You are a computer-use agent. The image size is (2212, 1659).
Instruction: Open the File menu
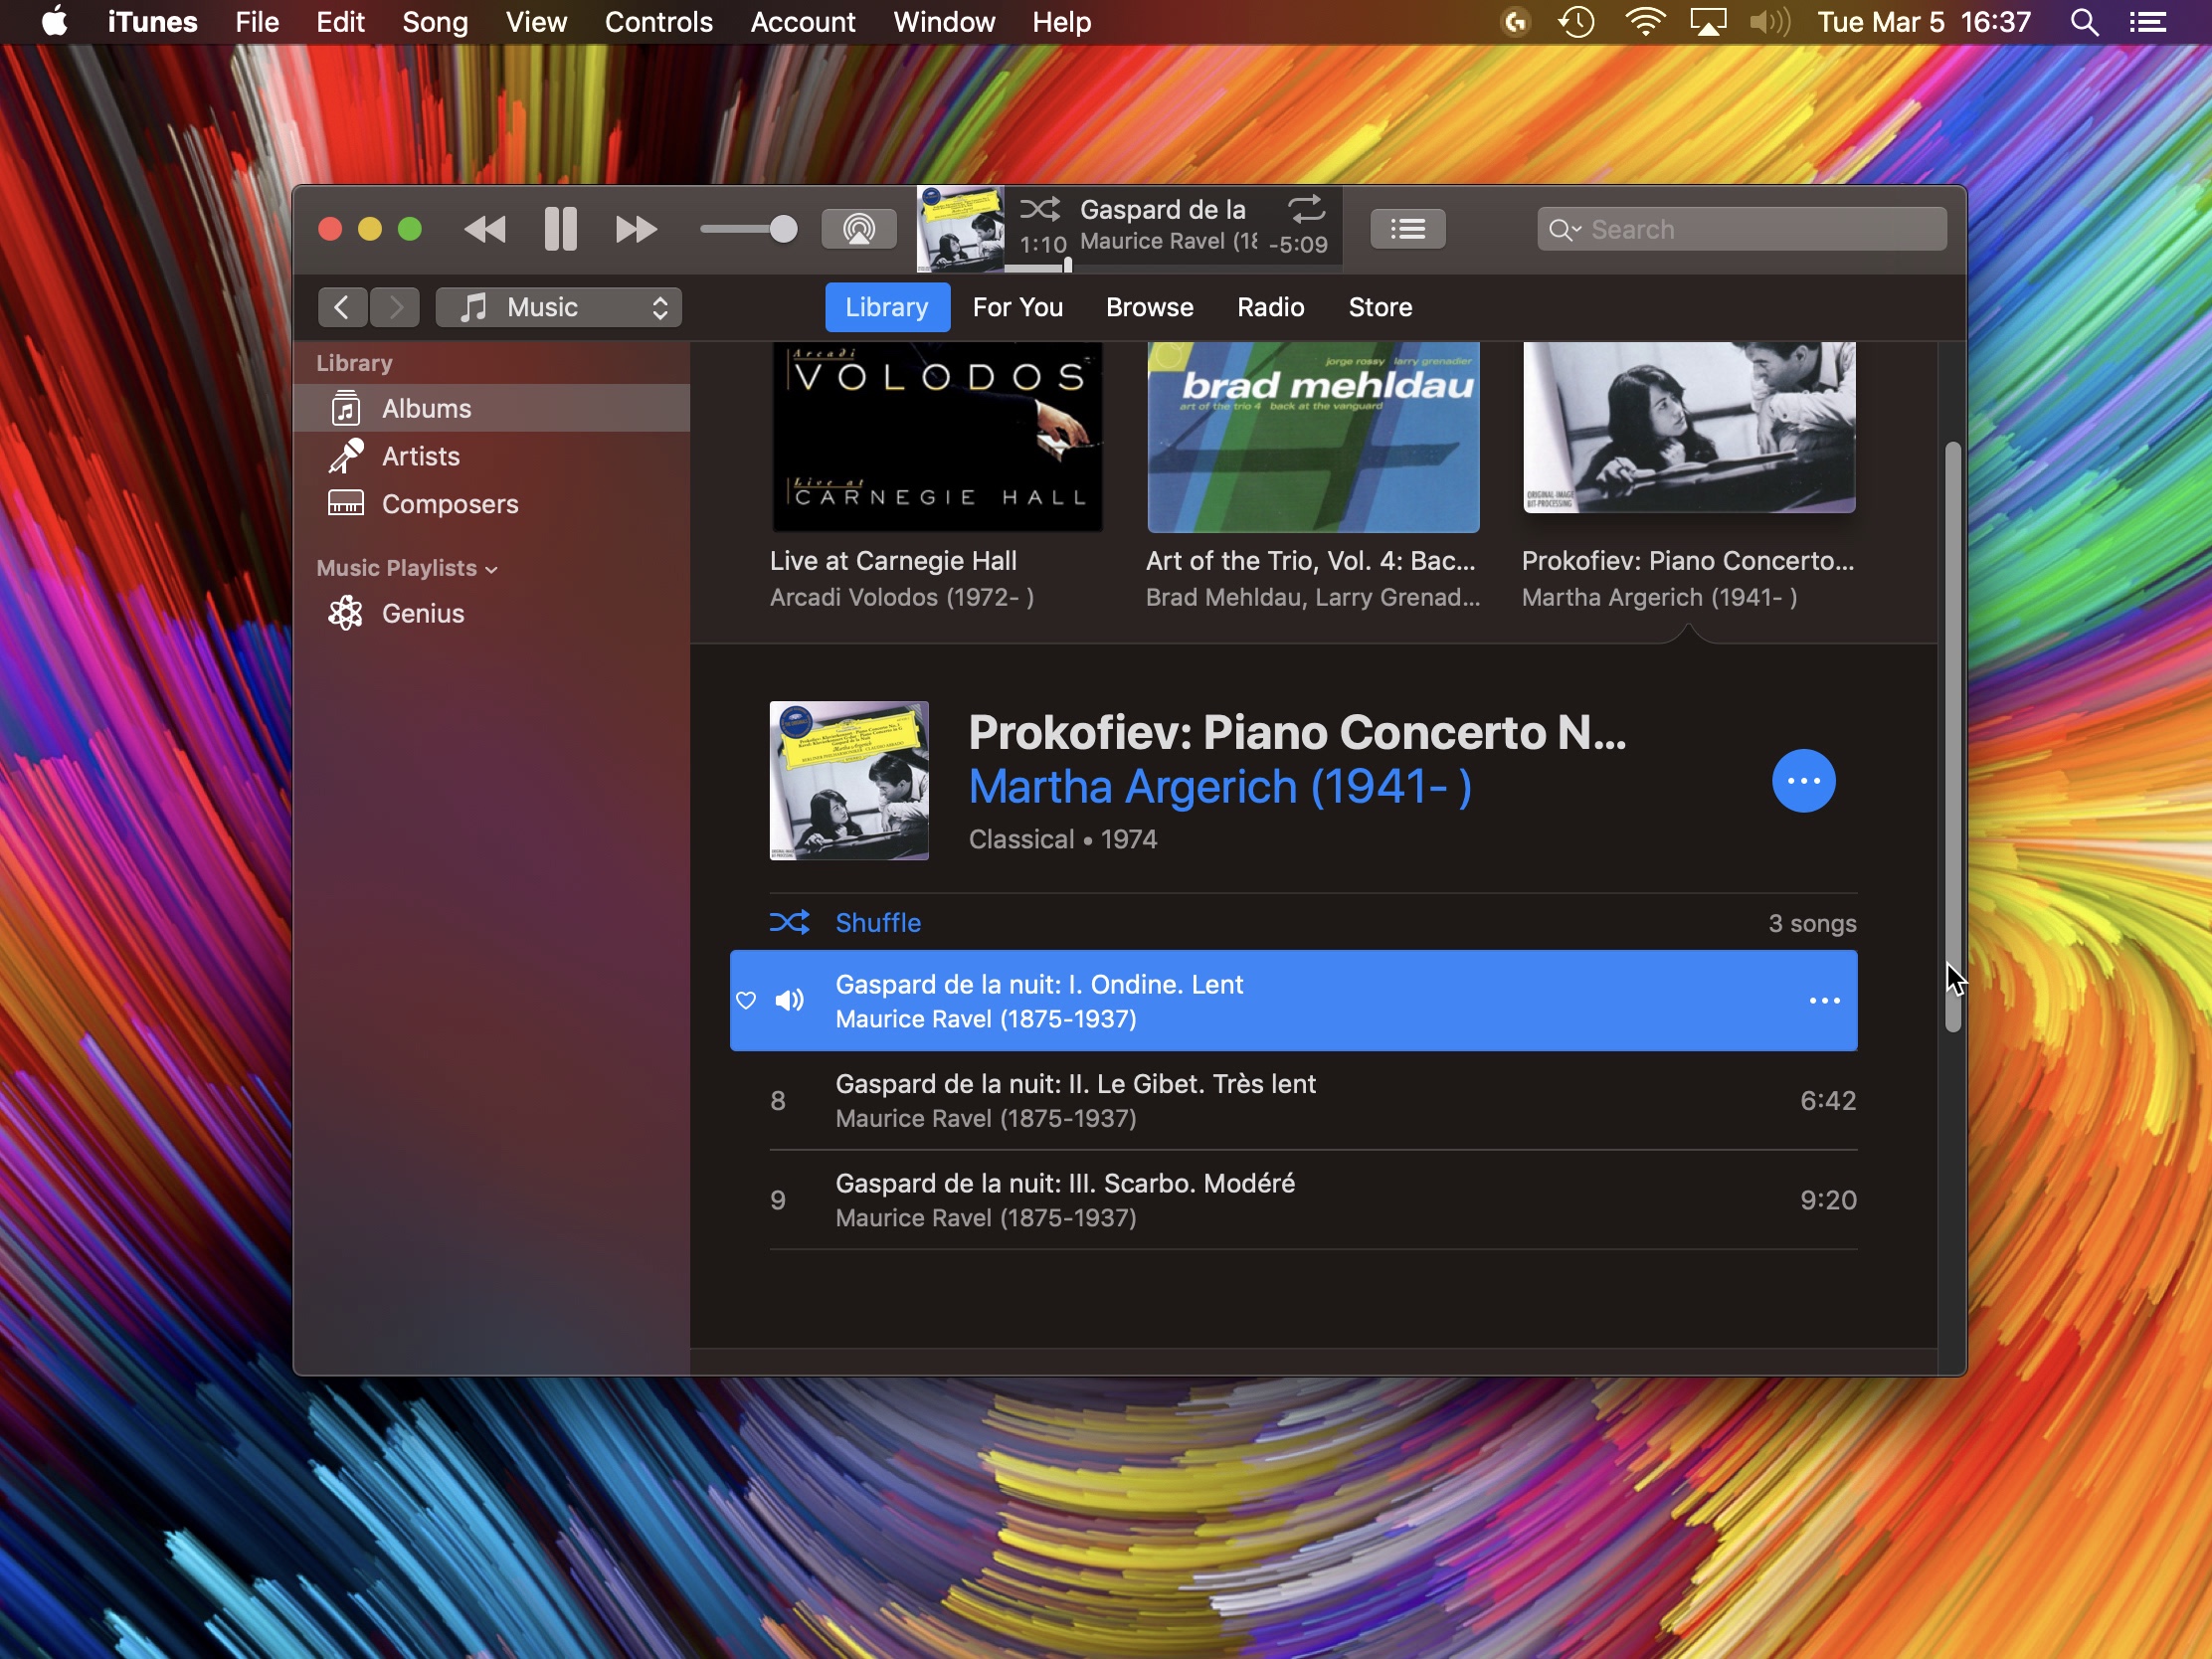[257, 22]
